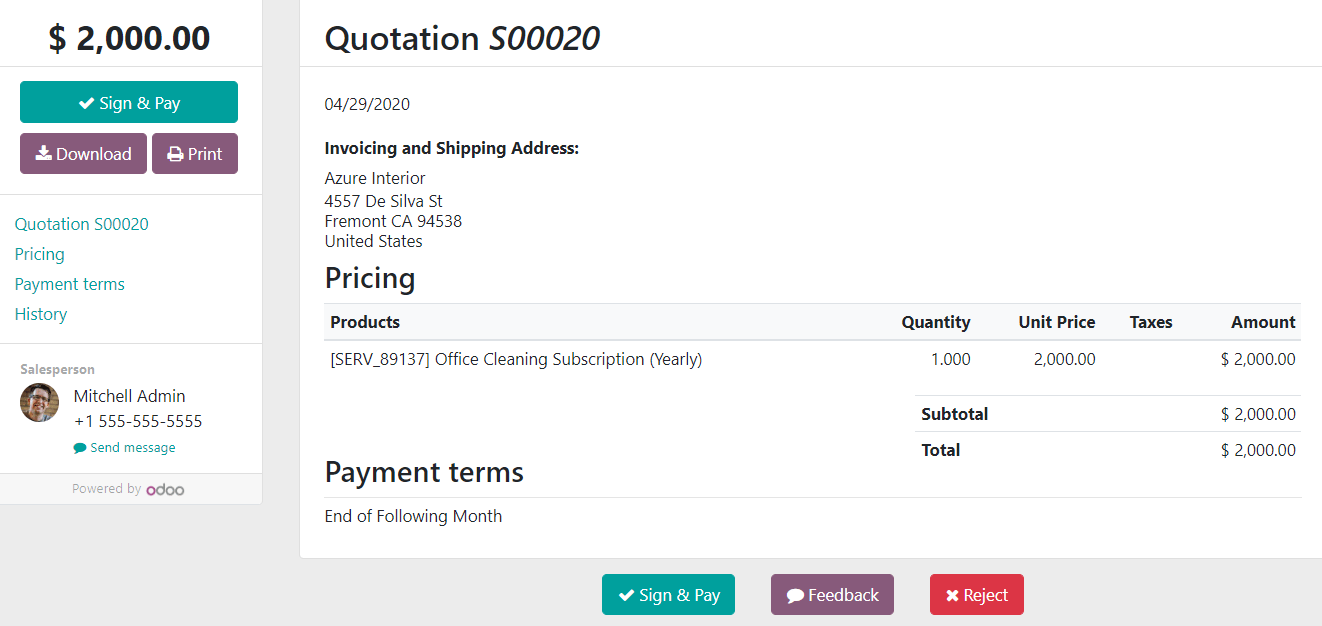Click the Download icon to save the quotation
The width and height of the screenshot is (1322, 626).
tap(43, 153)
